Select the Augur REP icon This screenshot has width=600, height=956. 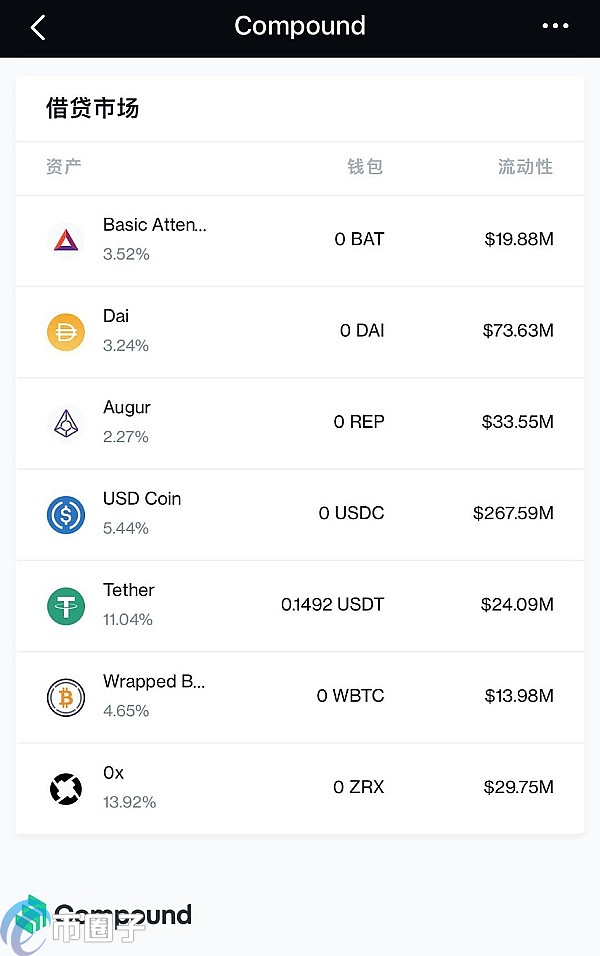pos(66,423)
